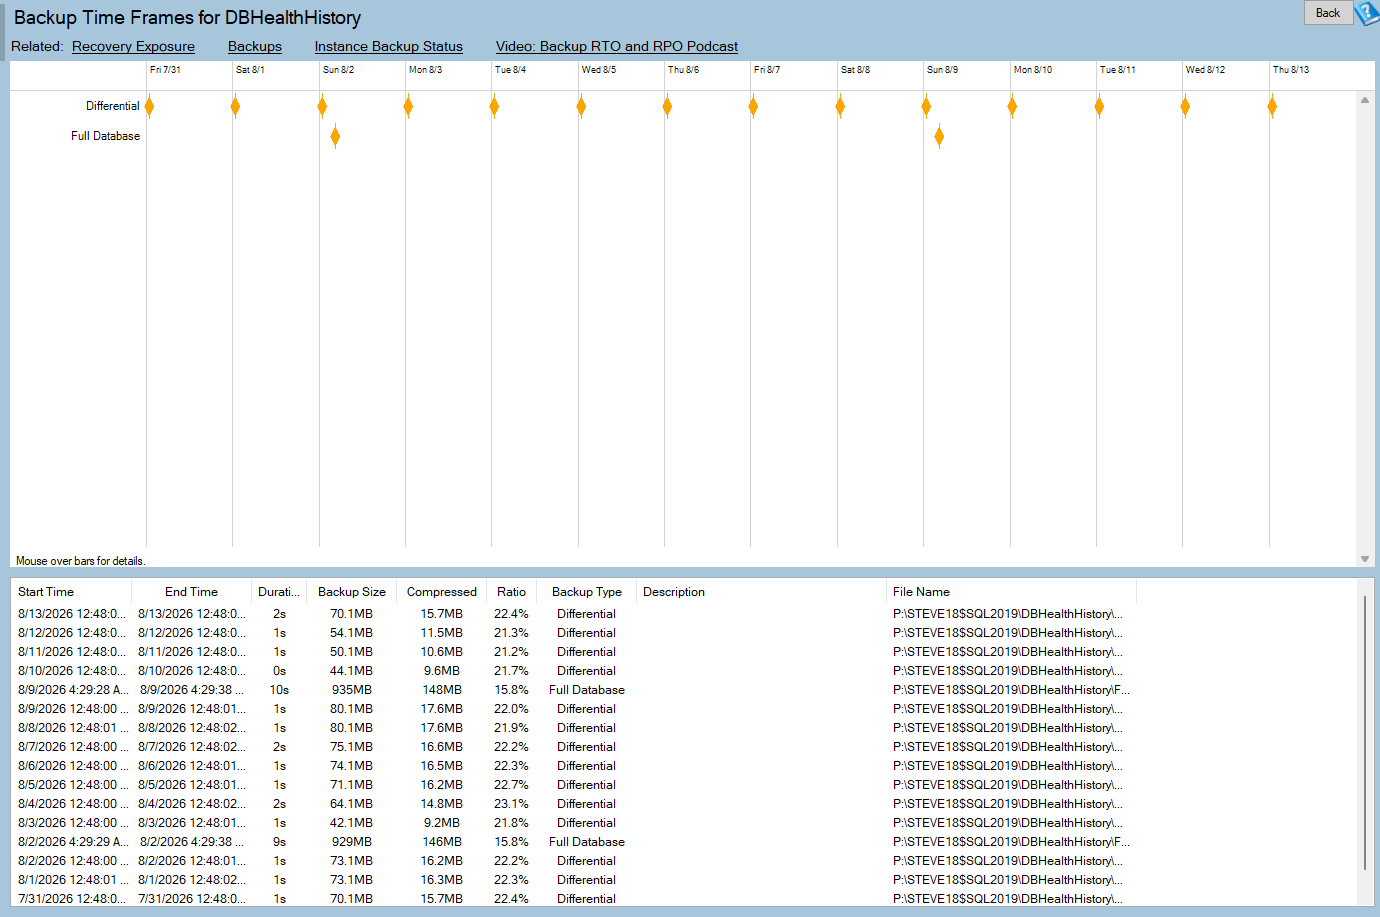The height and width of the screenshot is (917, 1380).
Task: Select Differential backup marker on Sun 8/9
Action: click(x=926, y=106)
